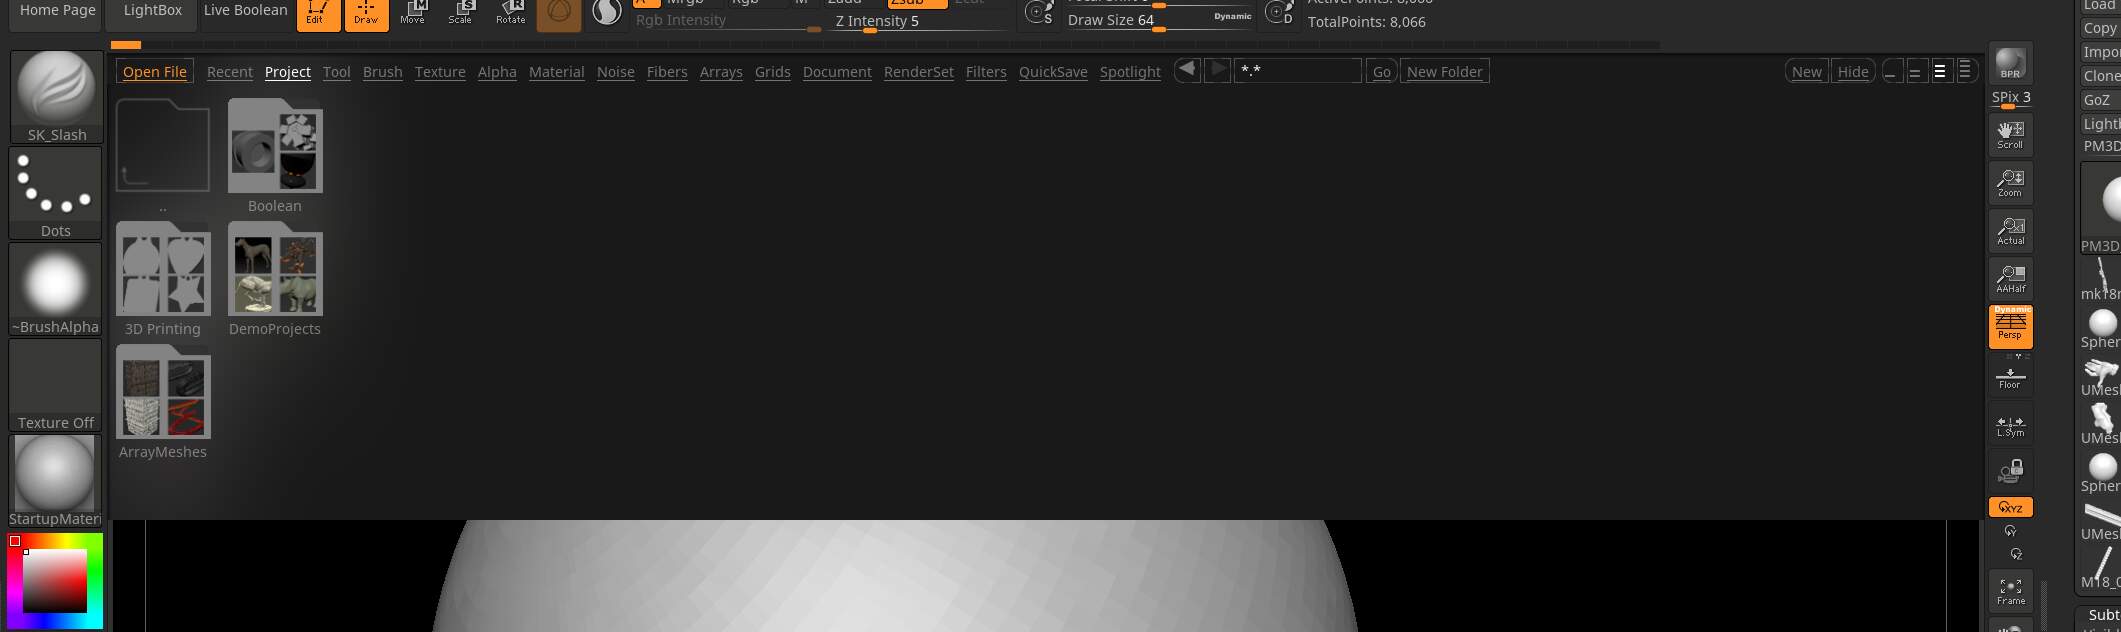
Task: Click the Frame mesh button
Action: [2010, 591]
